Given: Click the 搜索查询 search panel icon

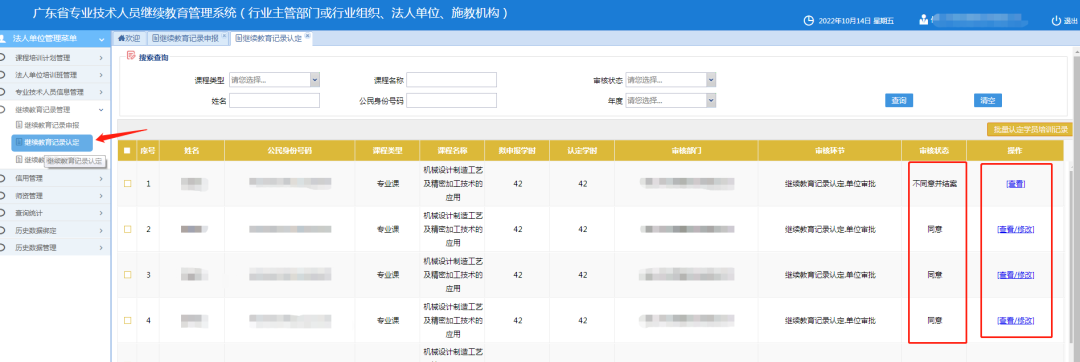Looking at the screenshot, I should click(x=131, y=56).
